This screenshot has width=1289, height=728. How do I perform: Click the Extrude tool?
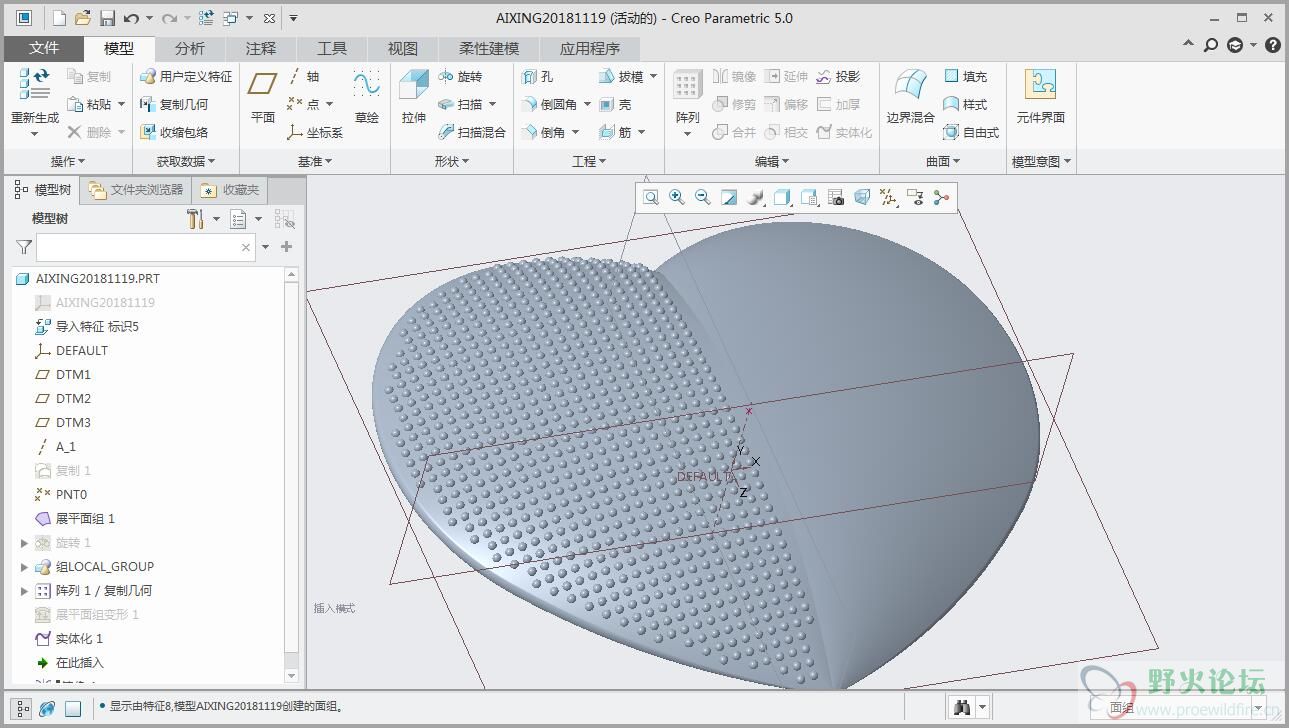click(x=414, y=98)
